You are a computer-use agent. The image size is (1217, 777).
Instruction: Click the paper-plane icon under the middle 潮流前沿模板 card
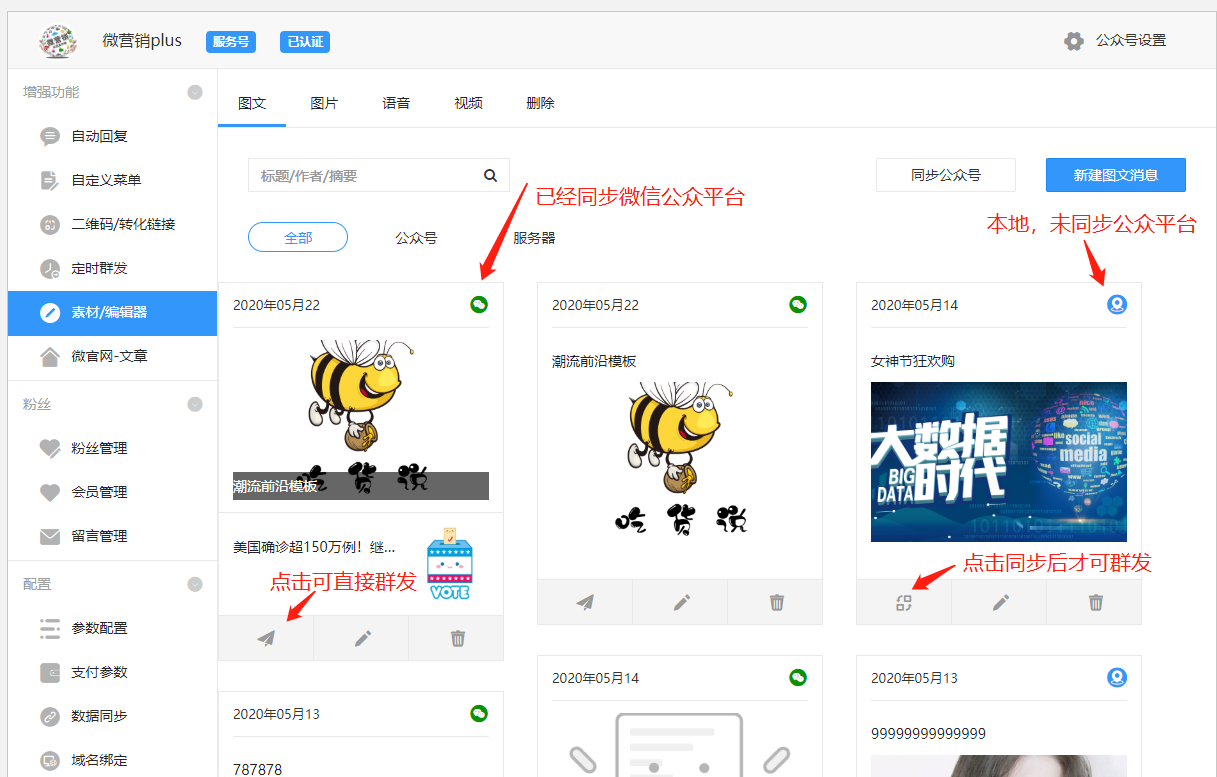pyautogui.click(x=585, y=602)
